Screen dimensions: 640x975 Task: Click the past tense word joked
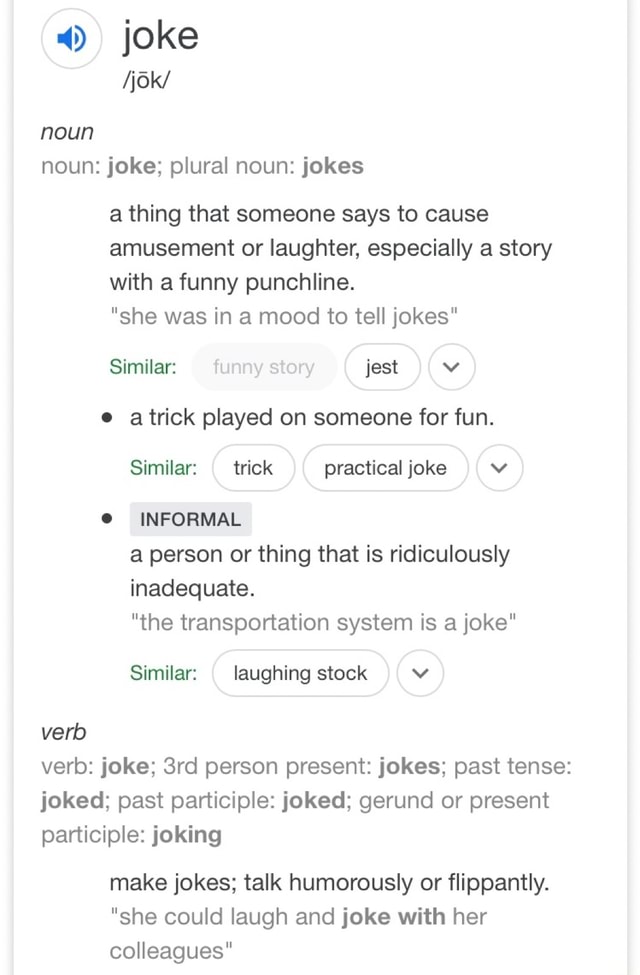(73, 800)
